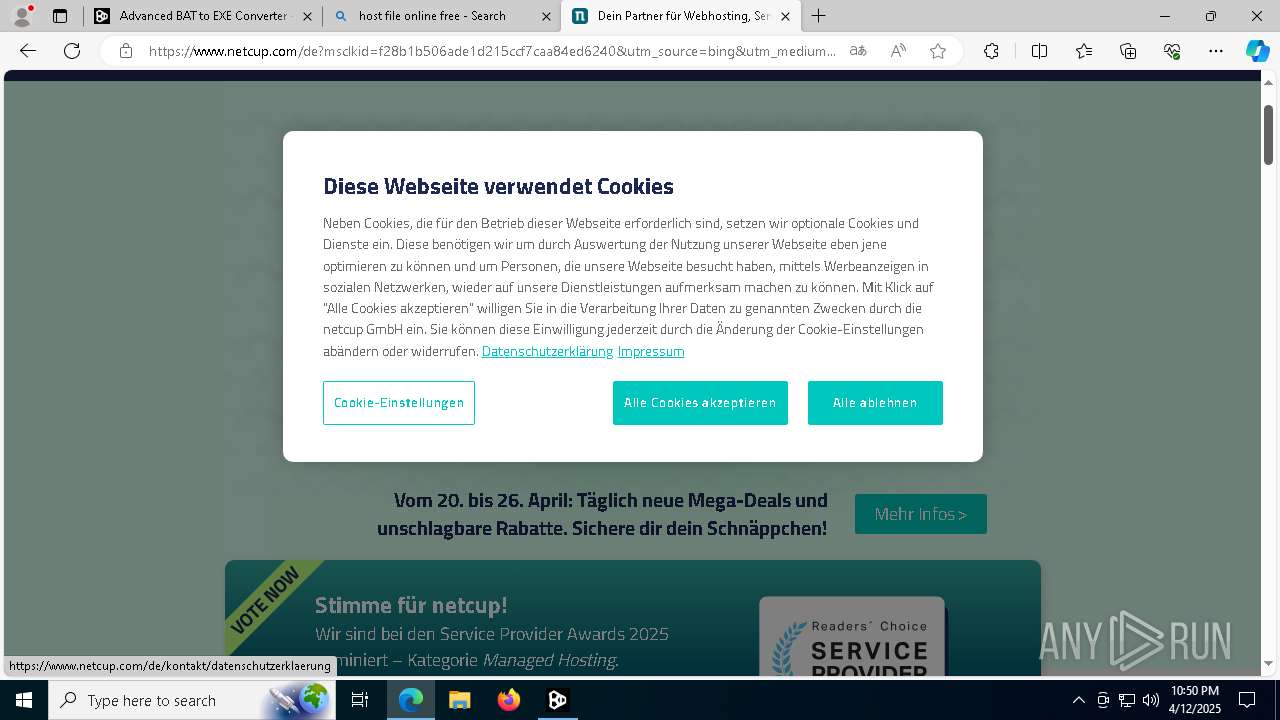Open the translate page icon
Image resolution: width=1280 pixels, height=720 pixels.
point(858,51)
